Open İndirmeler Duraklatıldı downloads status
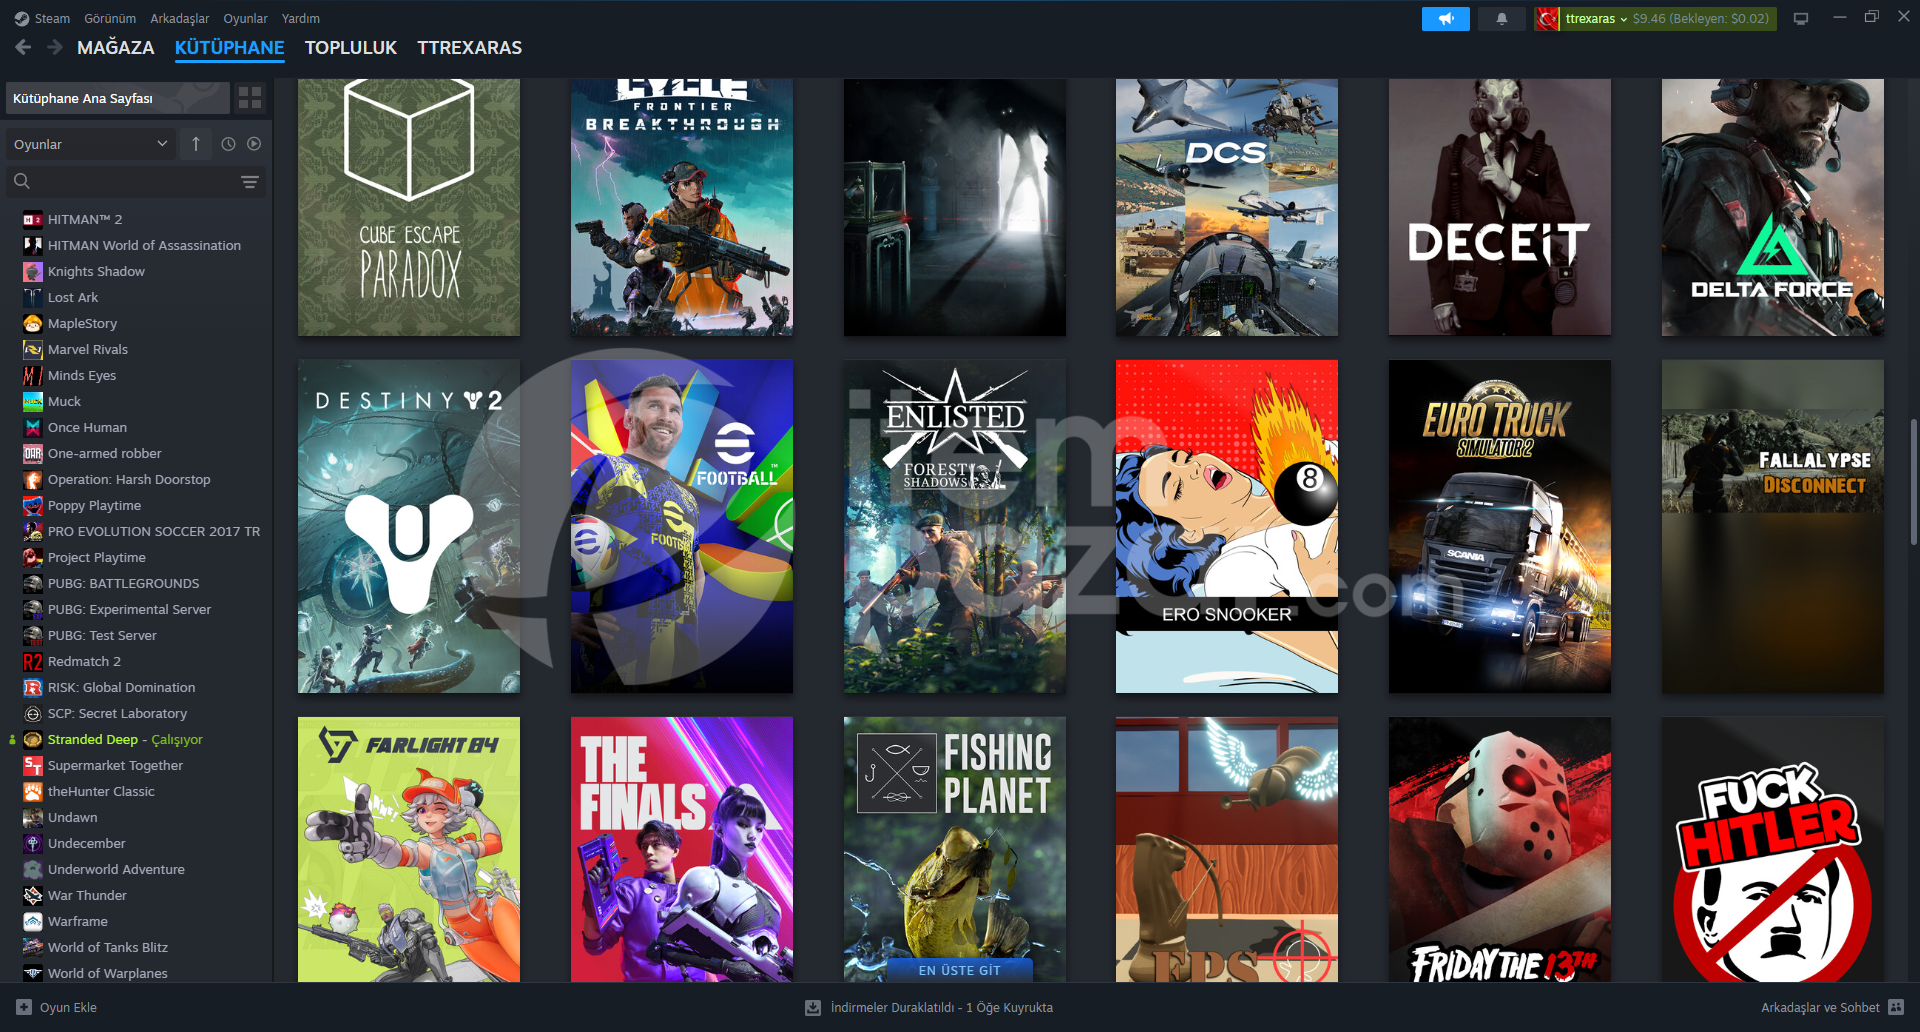Image resolution: width=1920 pixels, height=1032 pixels. click(929, 1007)
